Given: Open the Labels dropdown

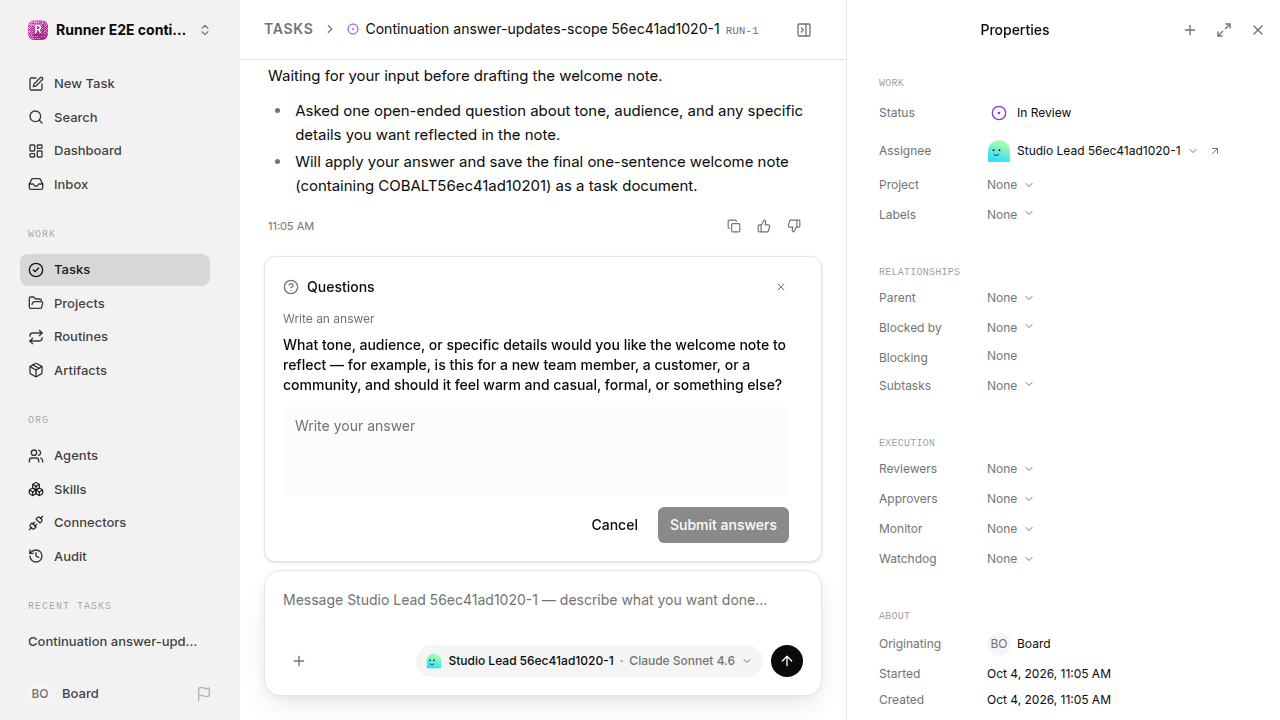Looking at the screenshot, I should click(x=1010, y=215).
